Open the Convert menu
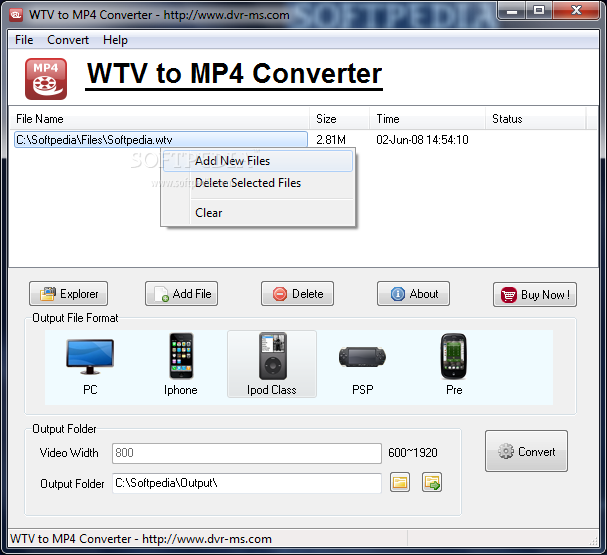The height and width of the screenshot is (555, 607). pos(68,40)
